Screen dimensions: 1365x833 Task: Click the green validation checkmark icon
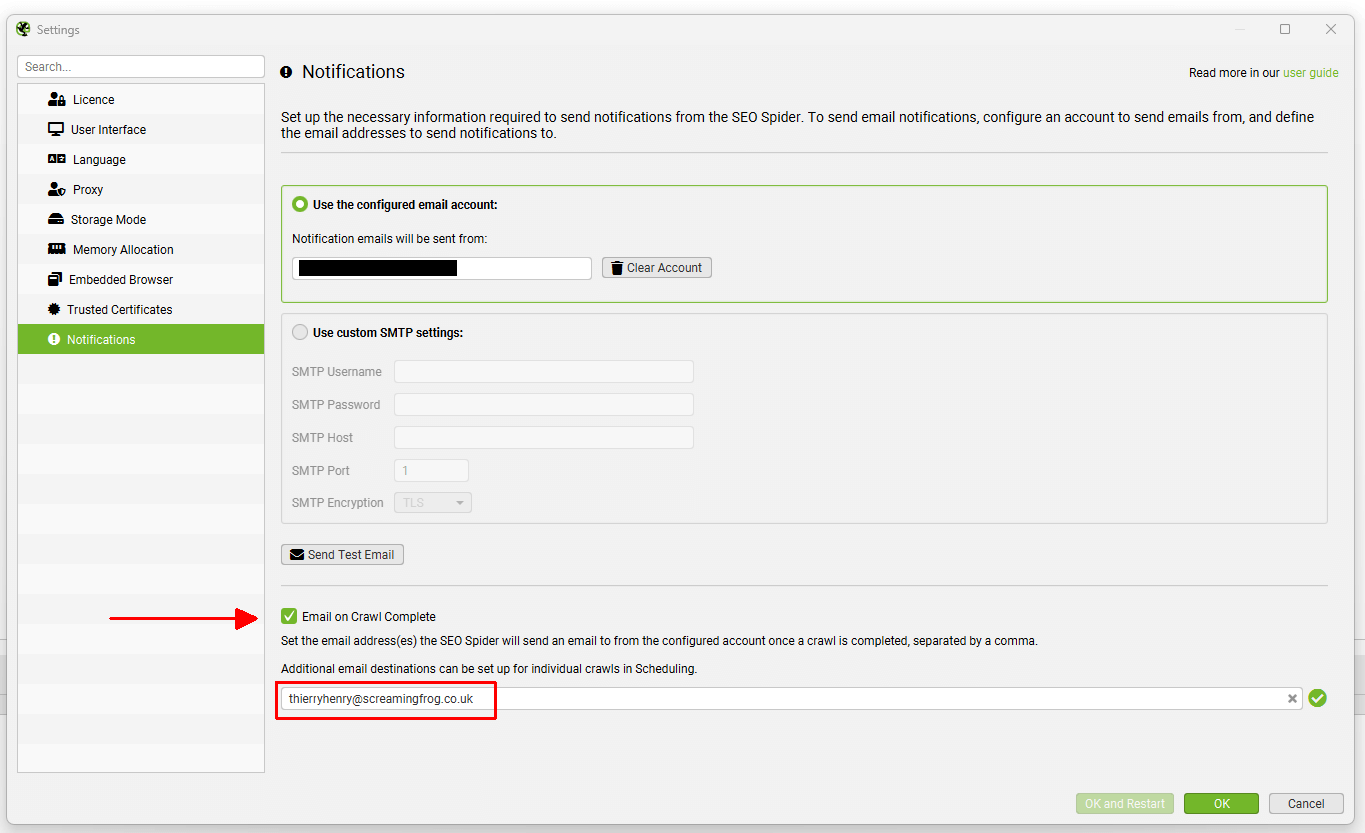(x=1317, y=698)
